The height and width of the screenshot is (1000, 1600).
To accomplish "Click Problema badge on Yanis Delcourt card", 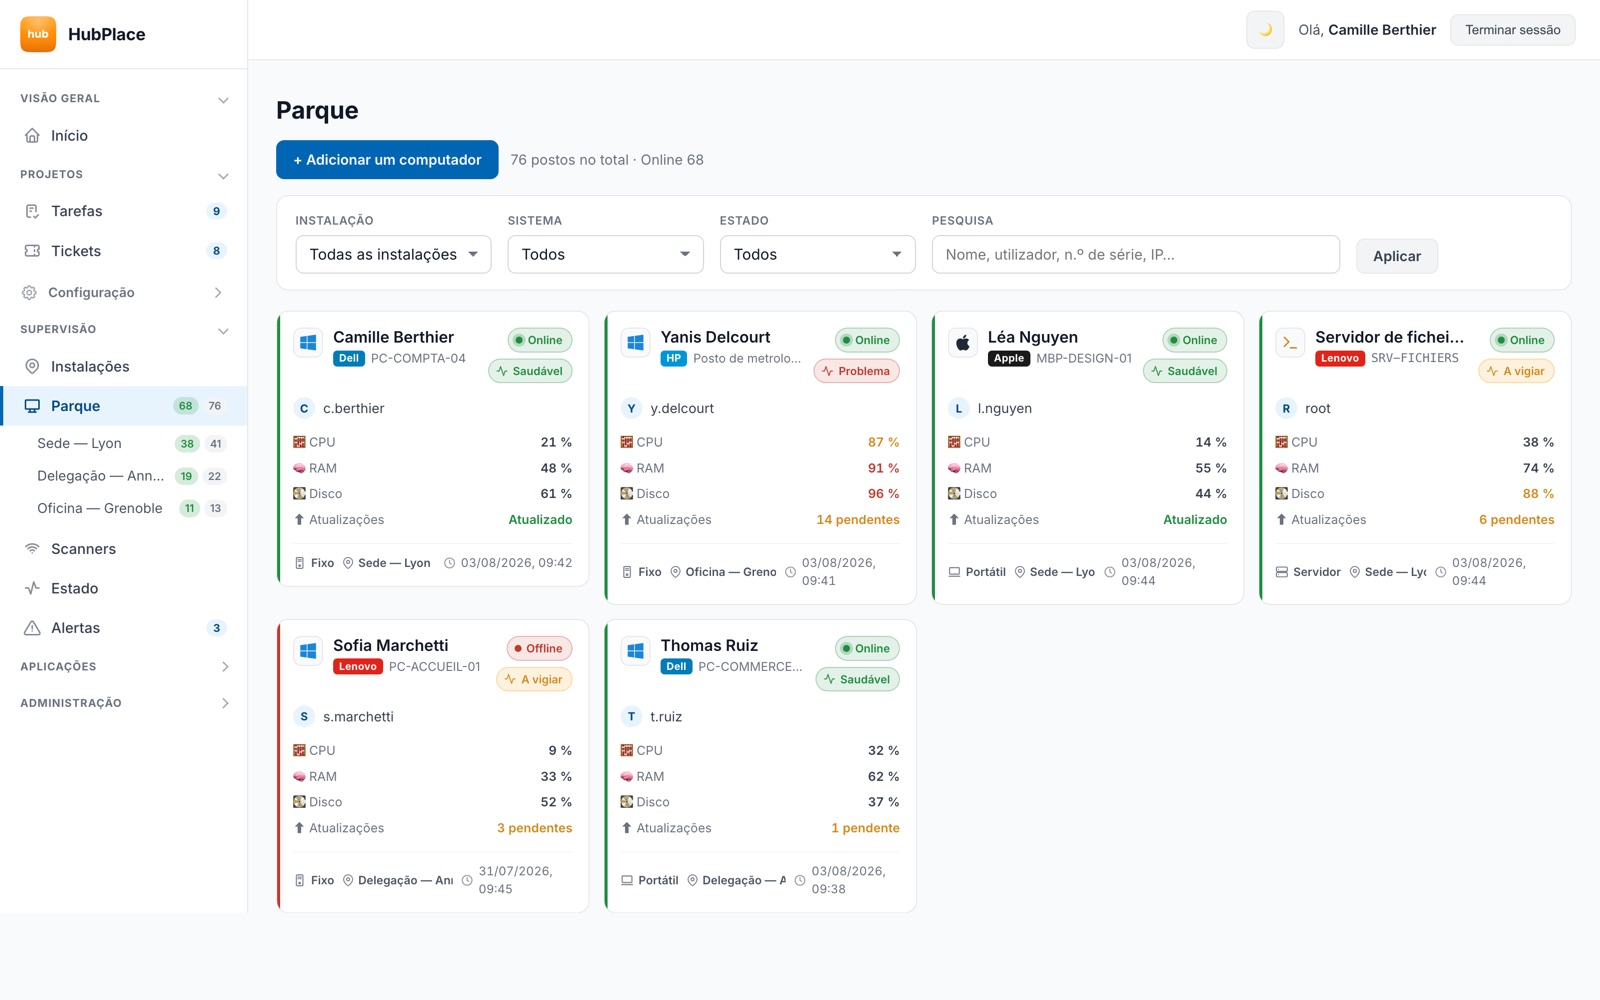I will pyautogui.click(x=857, y=371).
